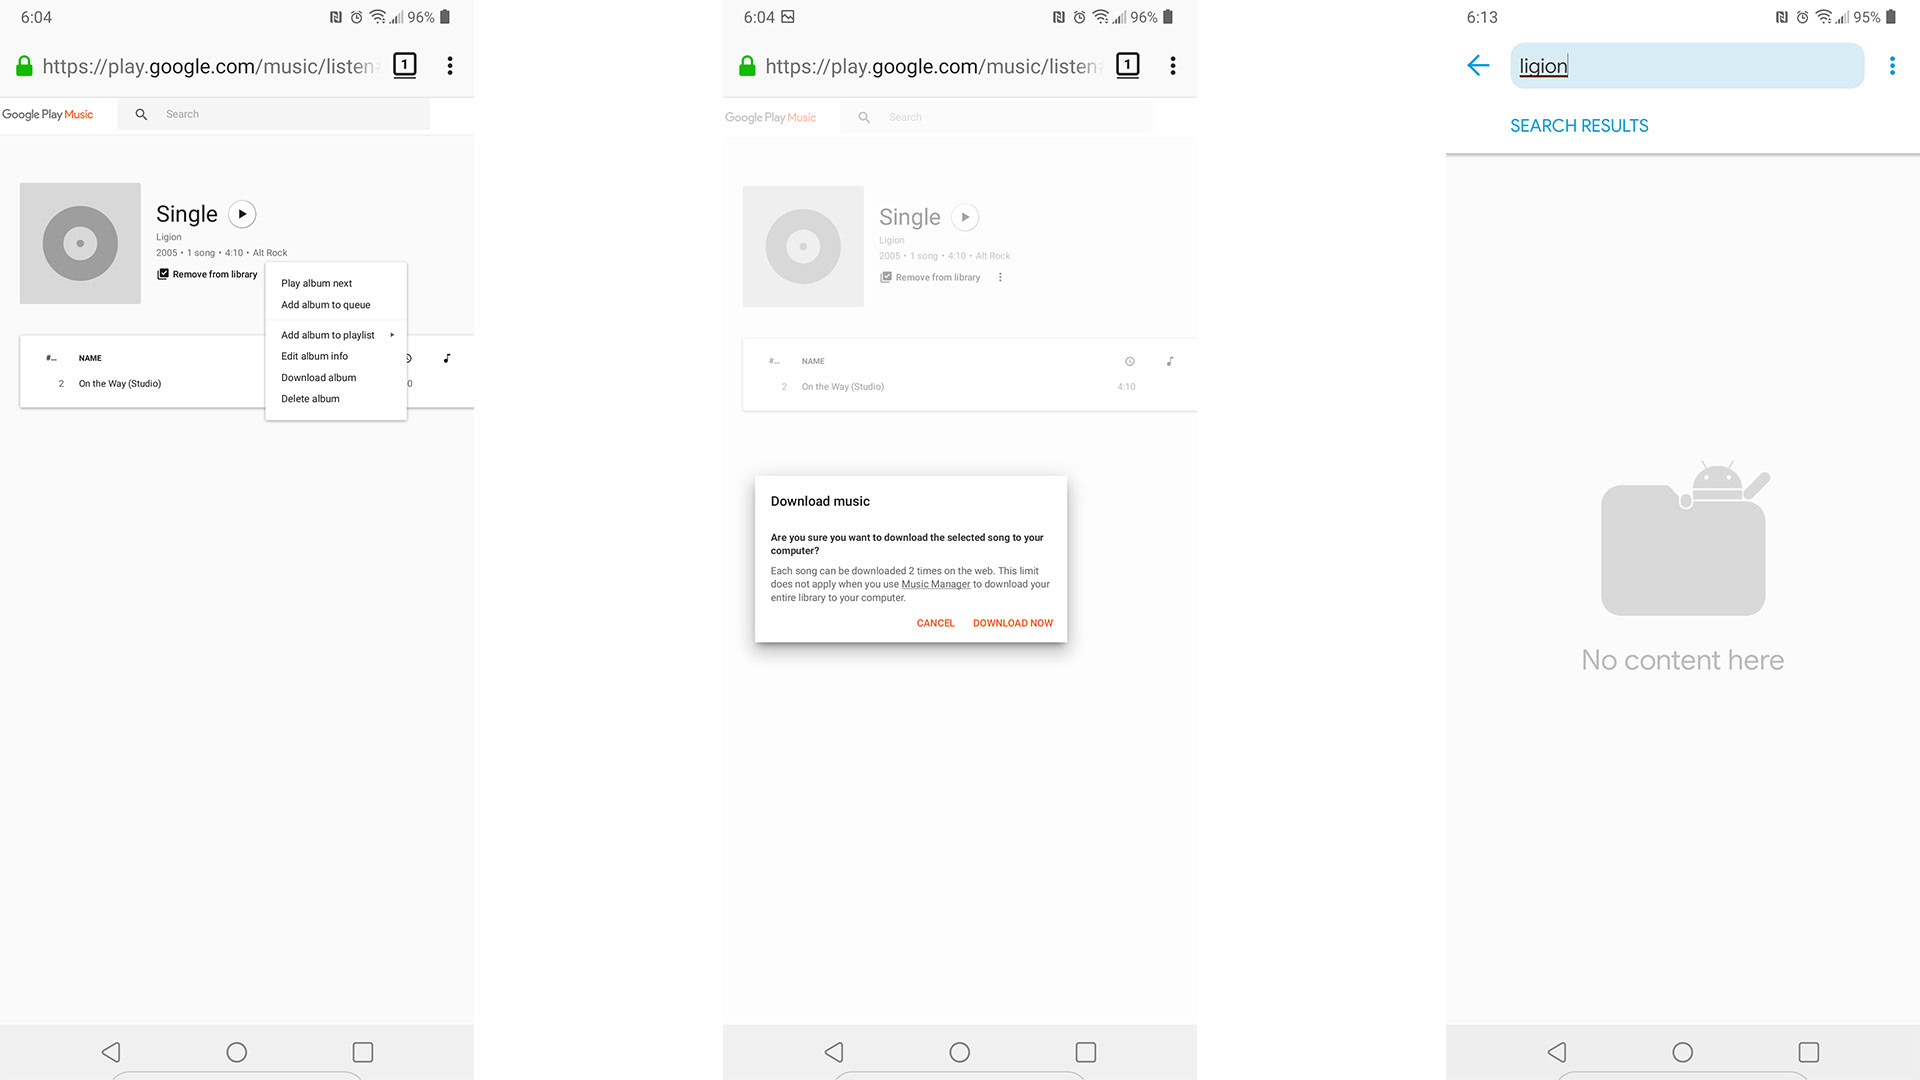This screenshot has width=1920, height=1080.
Task: Expand Add album to playlist submenu
Action: (x=335, y=335)
